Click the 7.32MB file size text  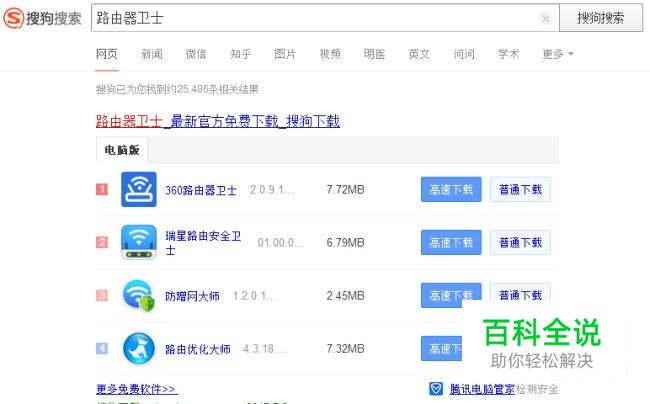[345, 349]
